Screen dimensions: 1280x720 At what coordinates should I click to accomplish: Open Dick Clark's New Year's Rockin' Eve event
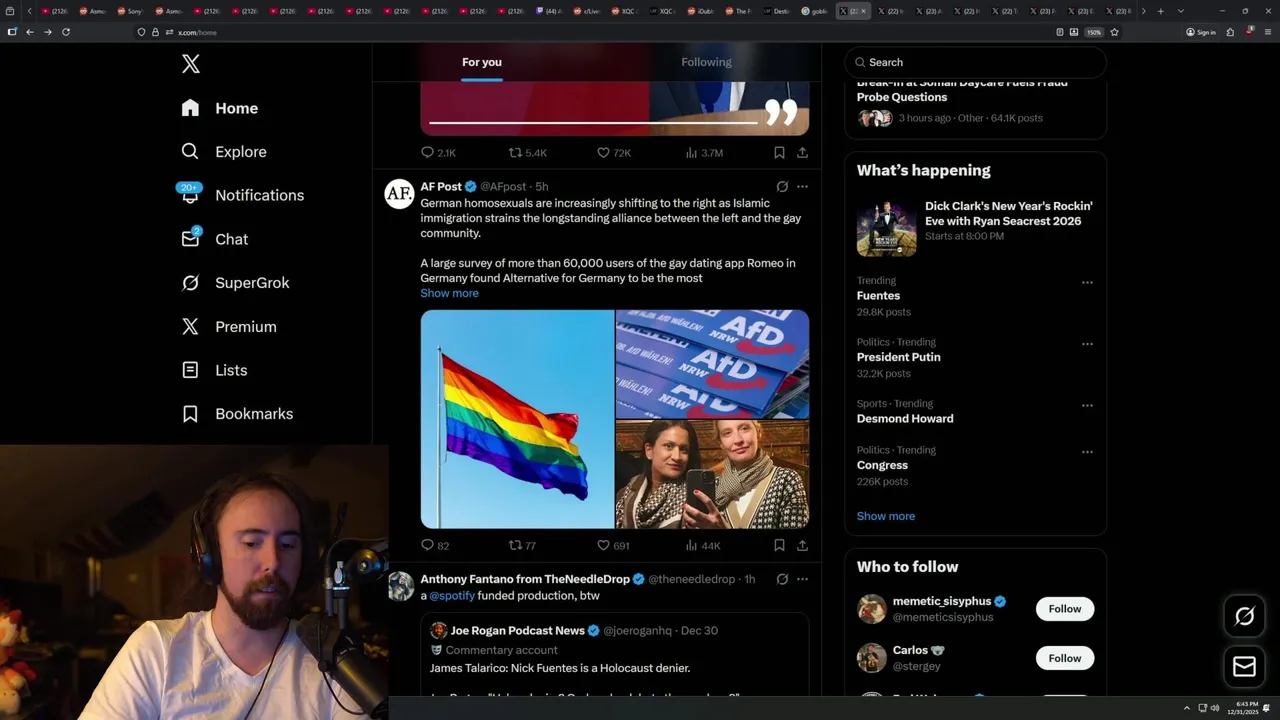[975, 228]
